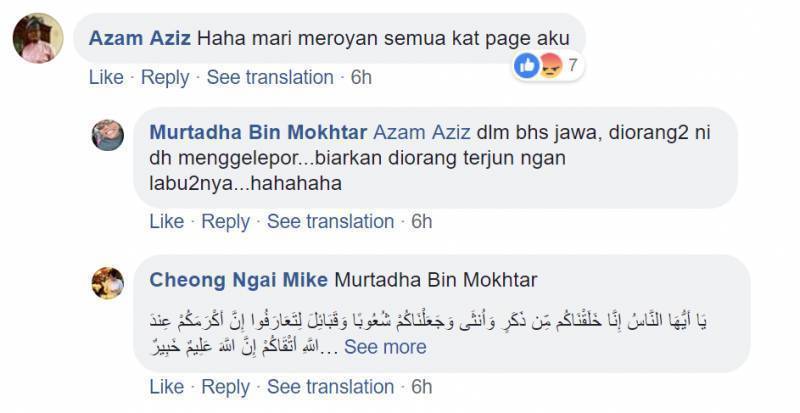This screenshot has width=800, height=413.
Task: Open Azam Aziz's profile picture
Action: pyautogui.click(x=38, y=38)
